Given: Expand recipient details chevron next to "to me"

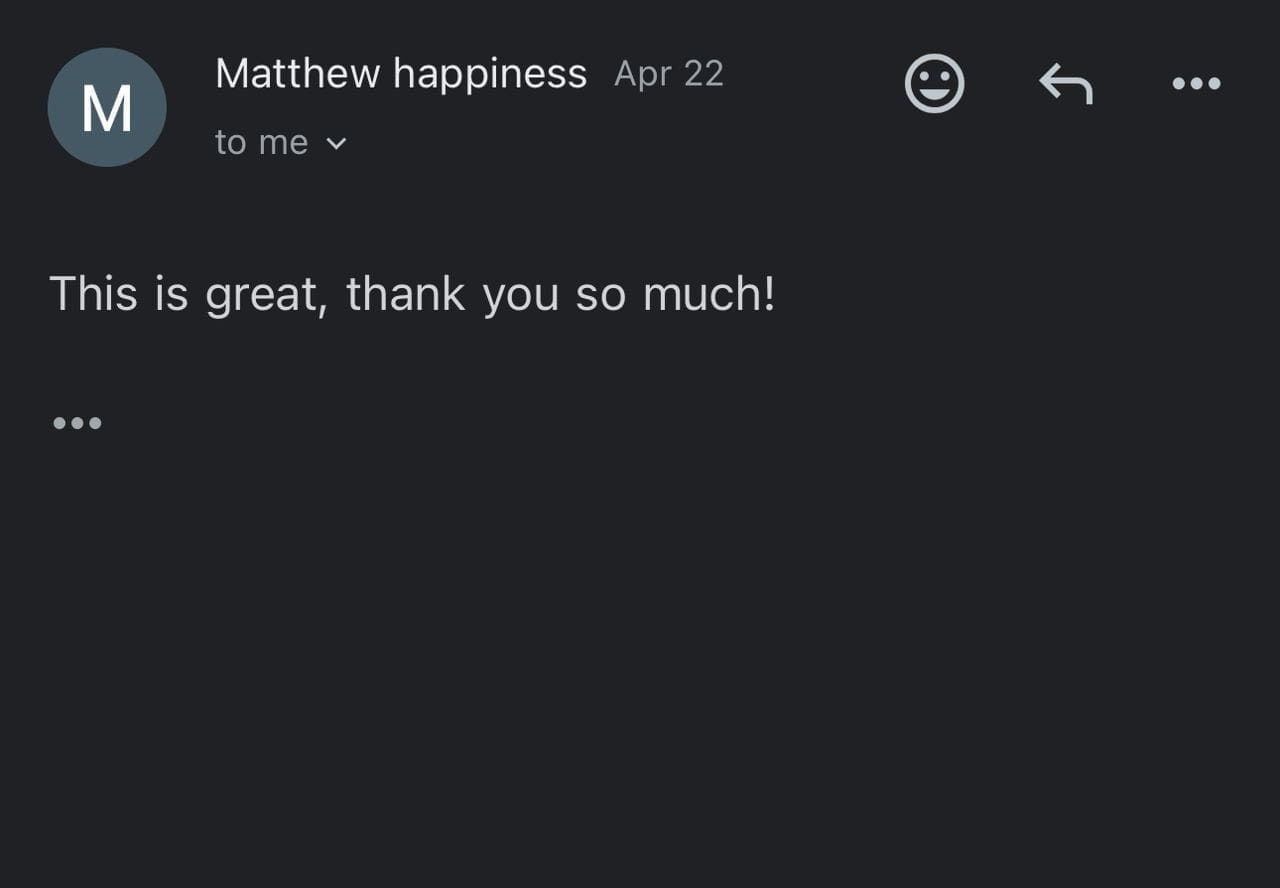Looking at the screenshot, I should click(x=337, y=143).
